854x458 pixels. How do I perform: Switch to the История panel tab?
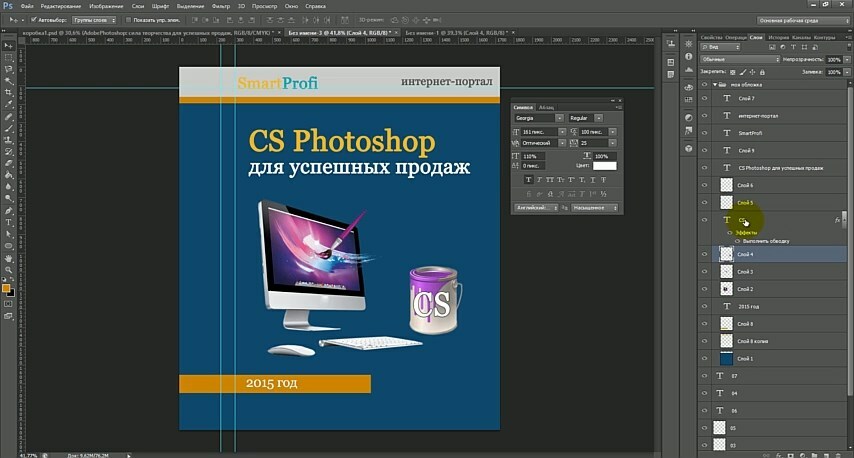[777, 37]
